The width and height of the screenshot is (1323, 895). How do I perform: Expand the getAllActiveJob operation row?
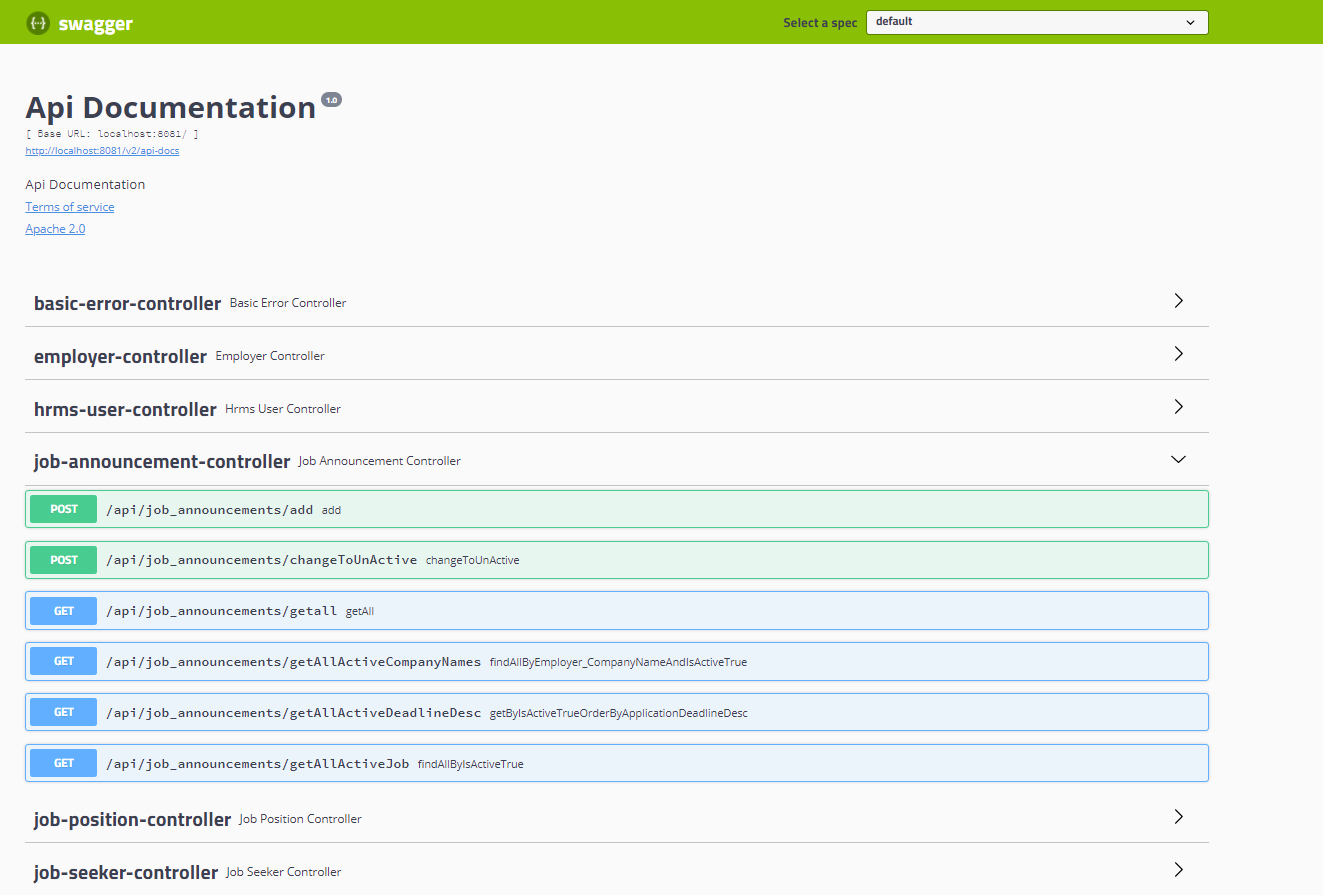(600, 762)
